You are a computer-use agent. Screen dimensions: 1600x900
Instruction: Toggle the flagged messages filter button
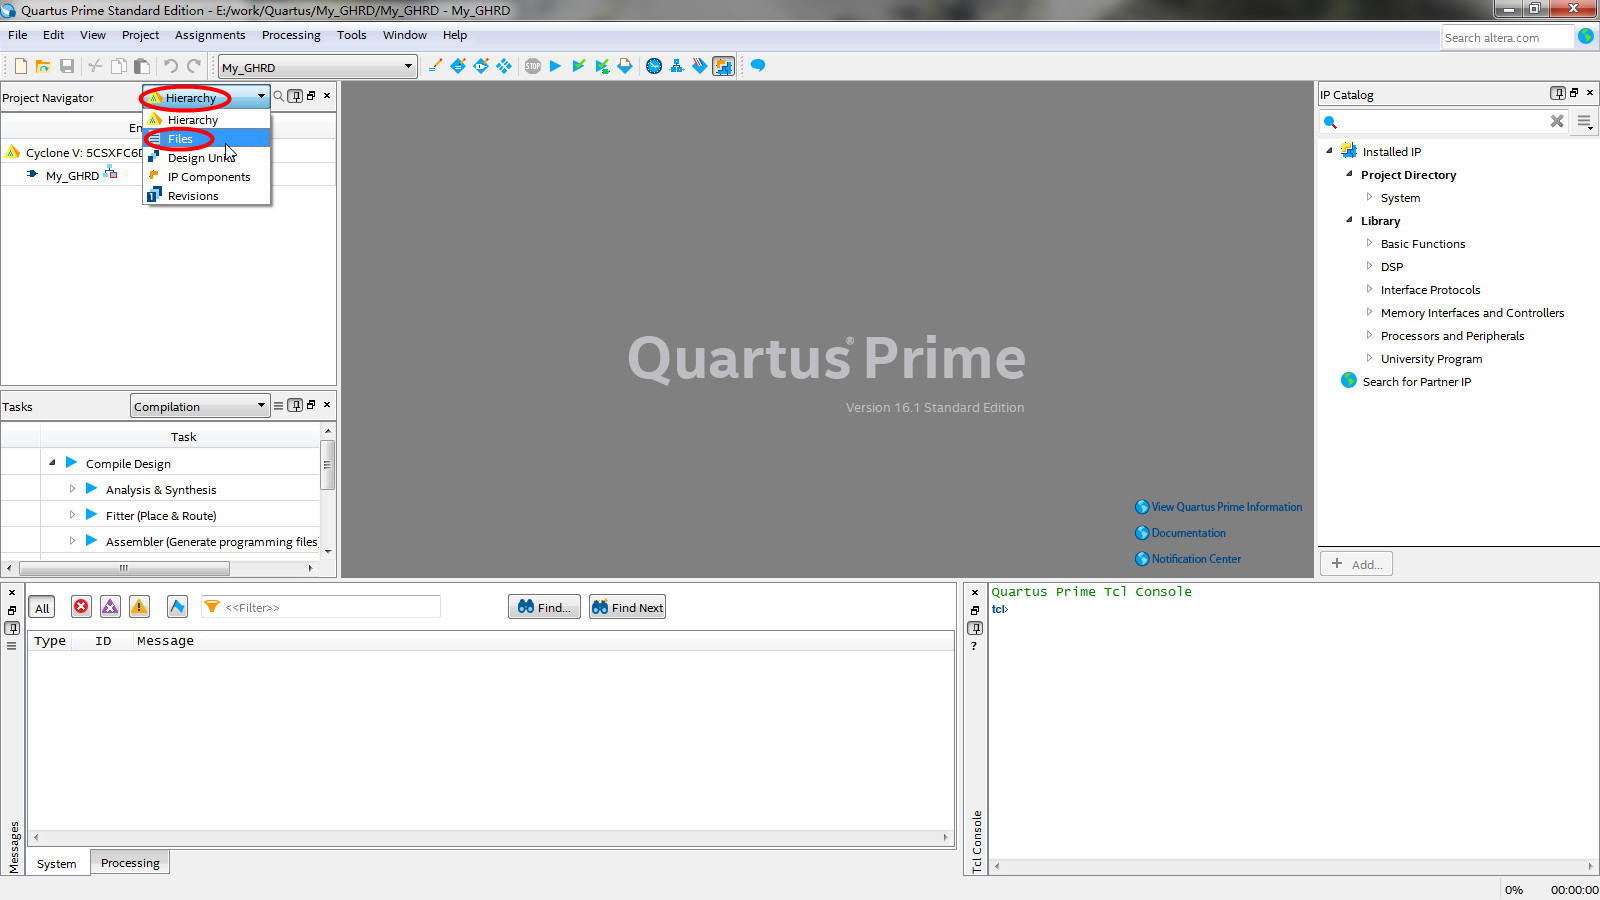pyautogui.click(x=177, y=607)
